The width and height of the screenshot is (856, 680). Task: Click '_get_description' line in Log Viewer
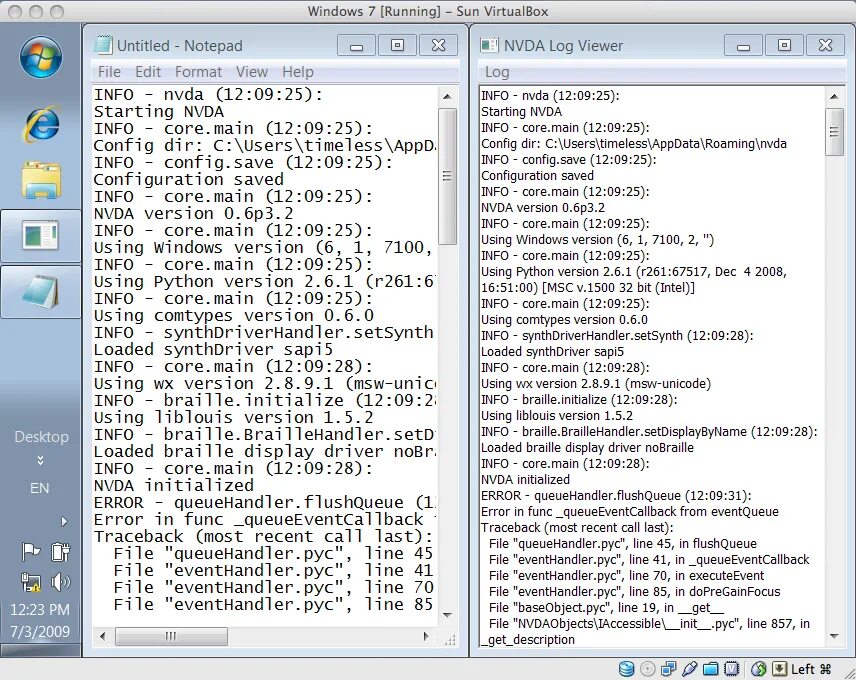[528, 640]
